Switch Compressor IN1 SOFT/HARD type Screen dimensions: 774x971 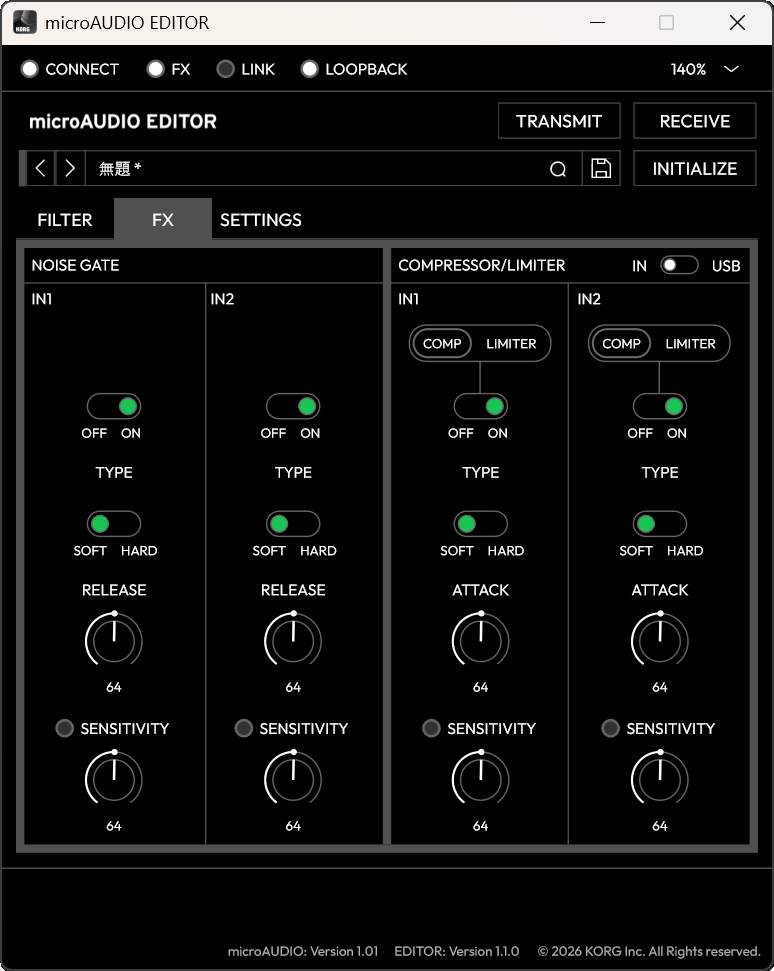[480, 524]
